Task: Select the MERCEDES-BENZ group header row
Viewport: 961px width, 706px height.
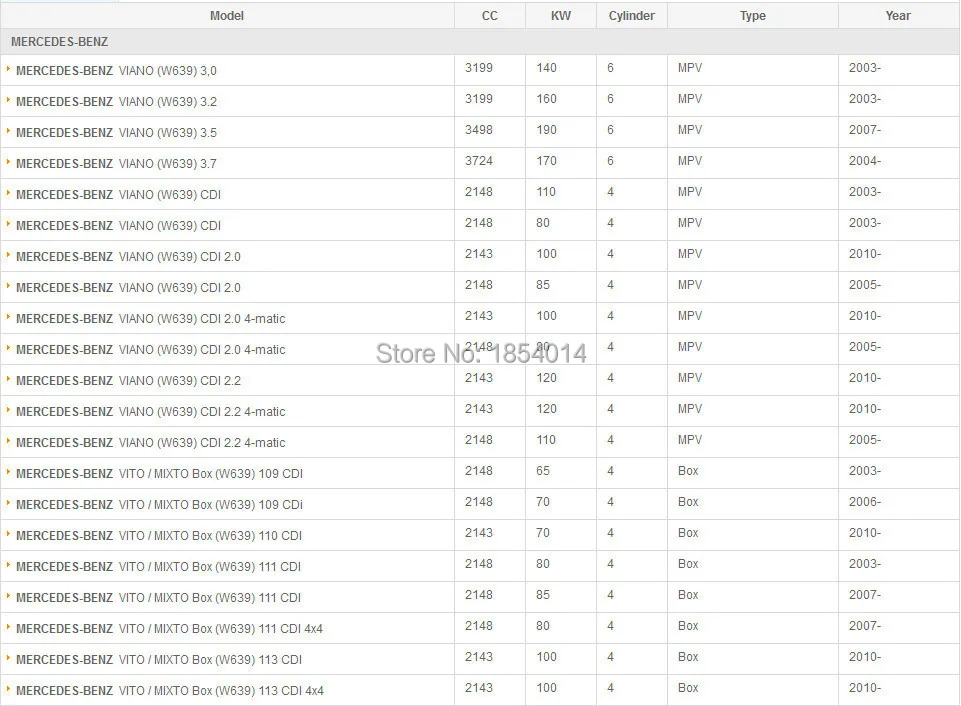Action: (480, 42)
